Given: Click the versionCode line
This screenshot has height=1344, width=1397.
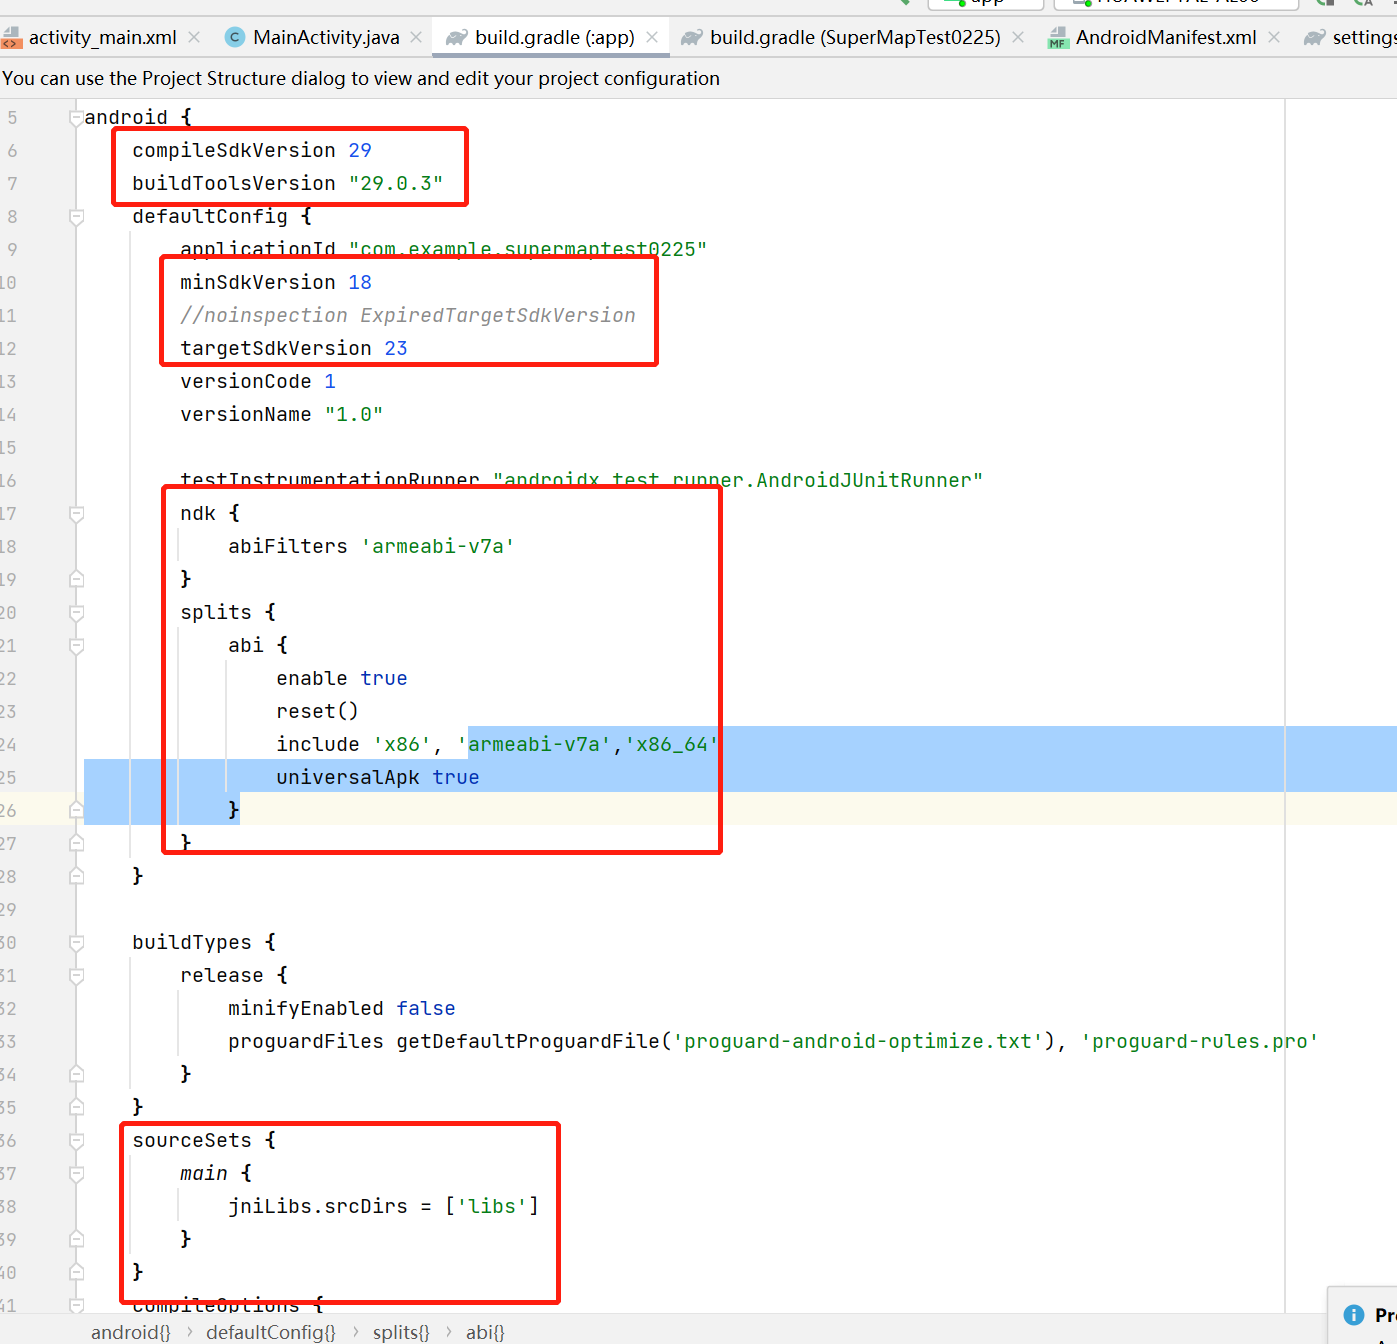Looking at the screenshot, I should [258, 381].
